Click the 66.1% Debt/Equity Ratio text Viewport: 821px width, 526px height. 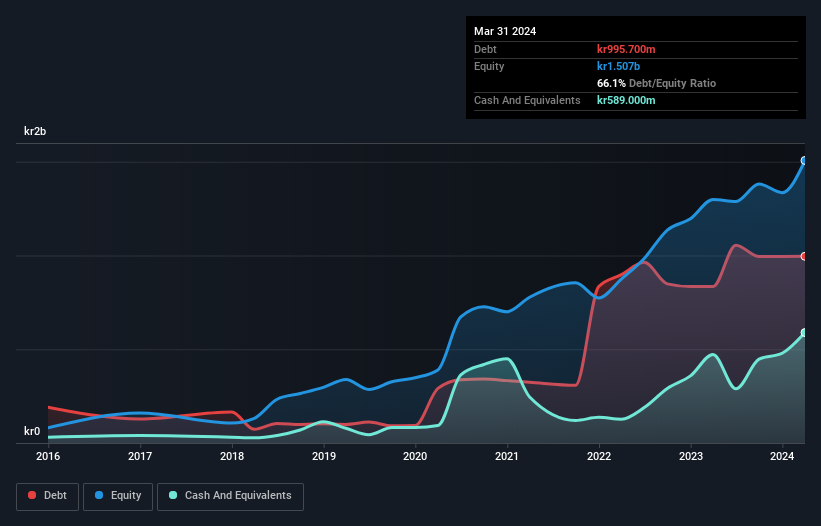656,83
